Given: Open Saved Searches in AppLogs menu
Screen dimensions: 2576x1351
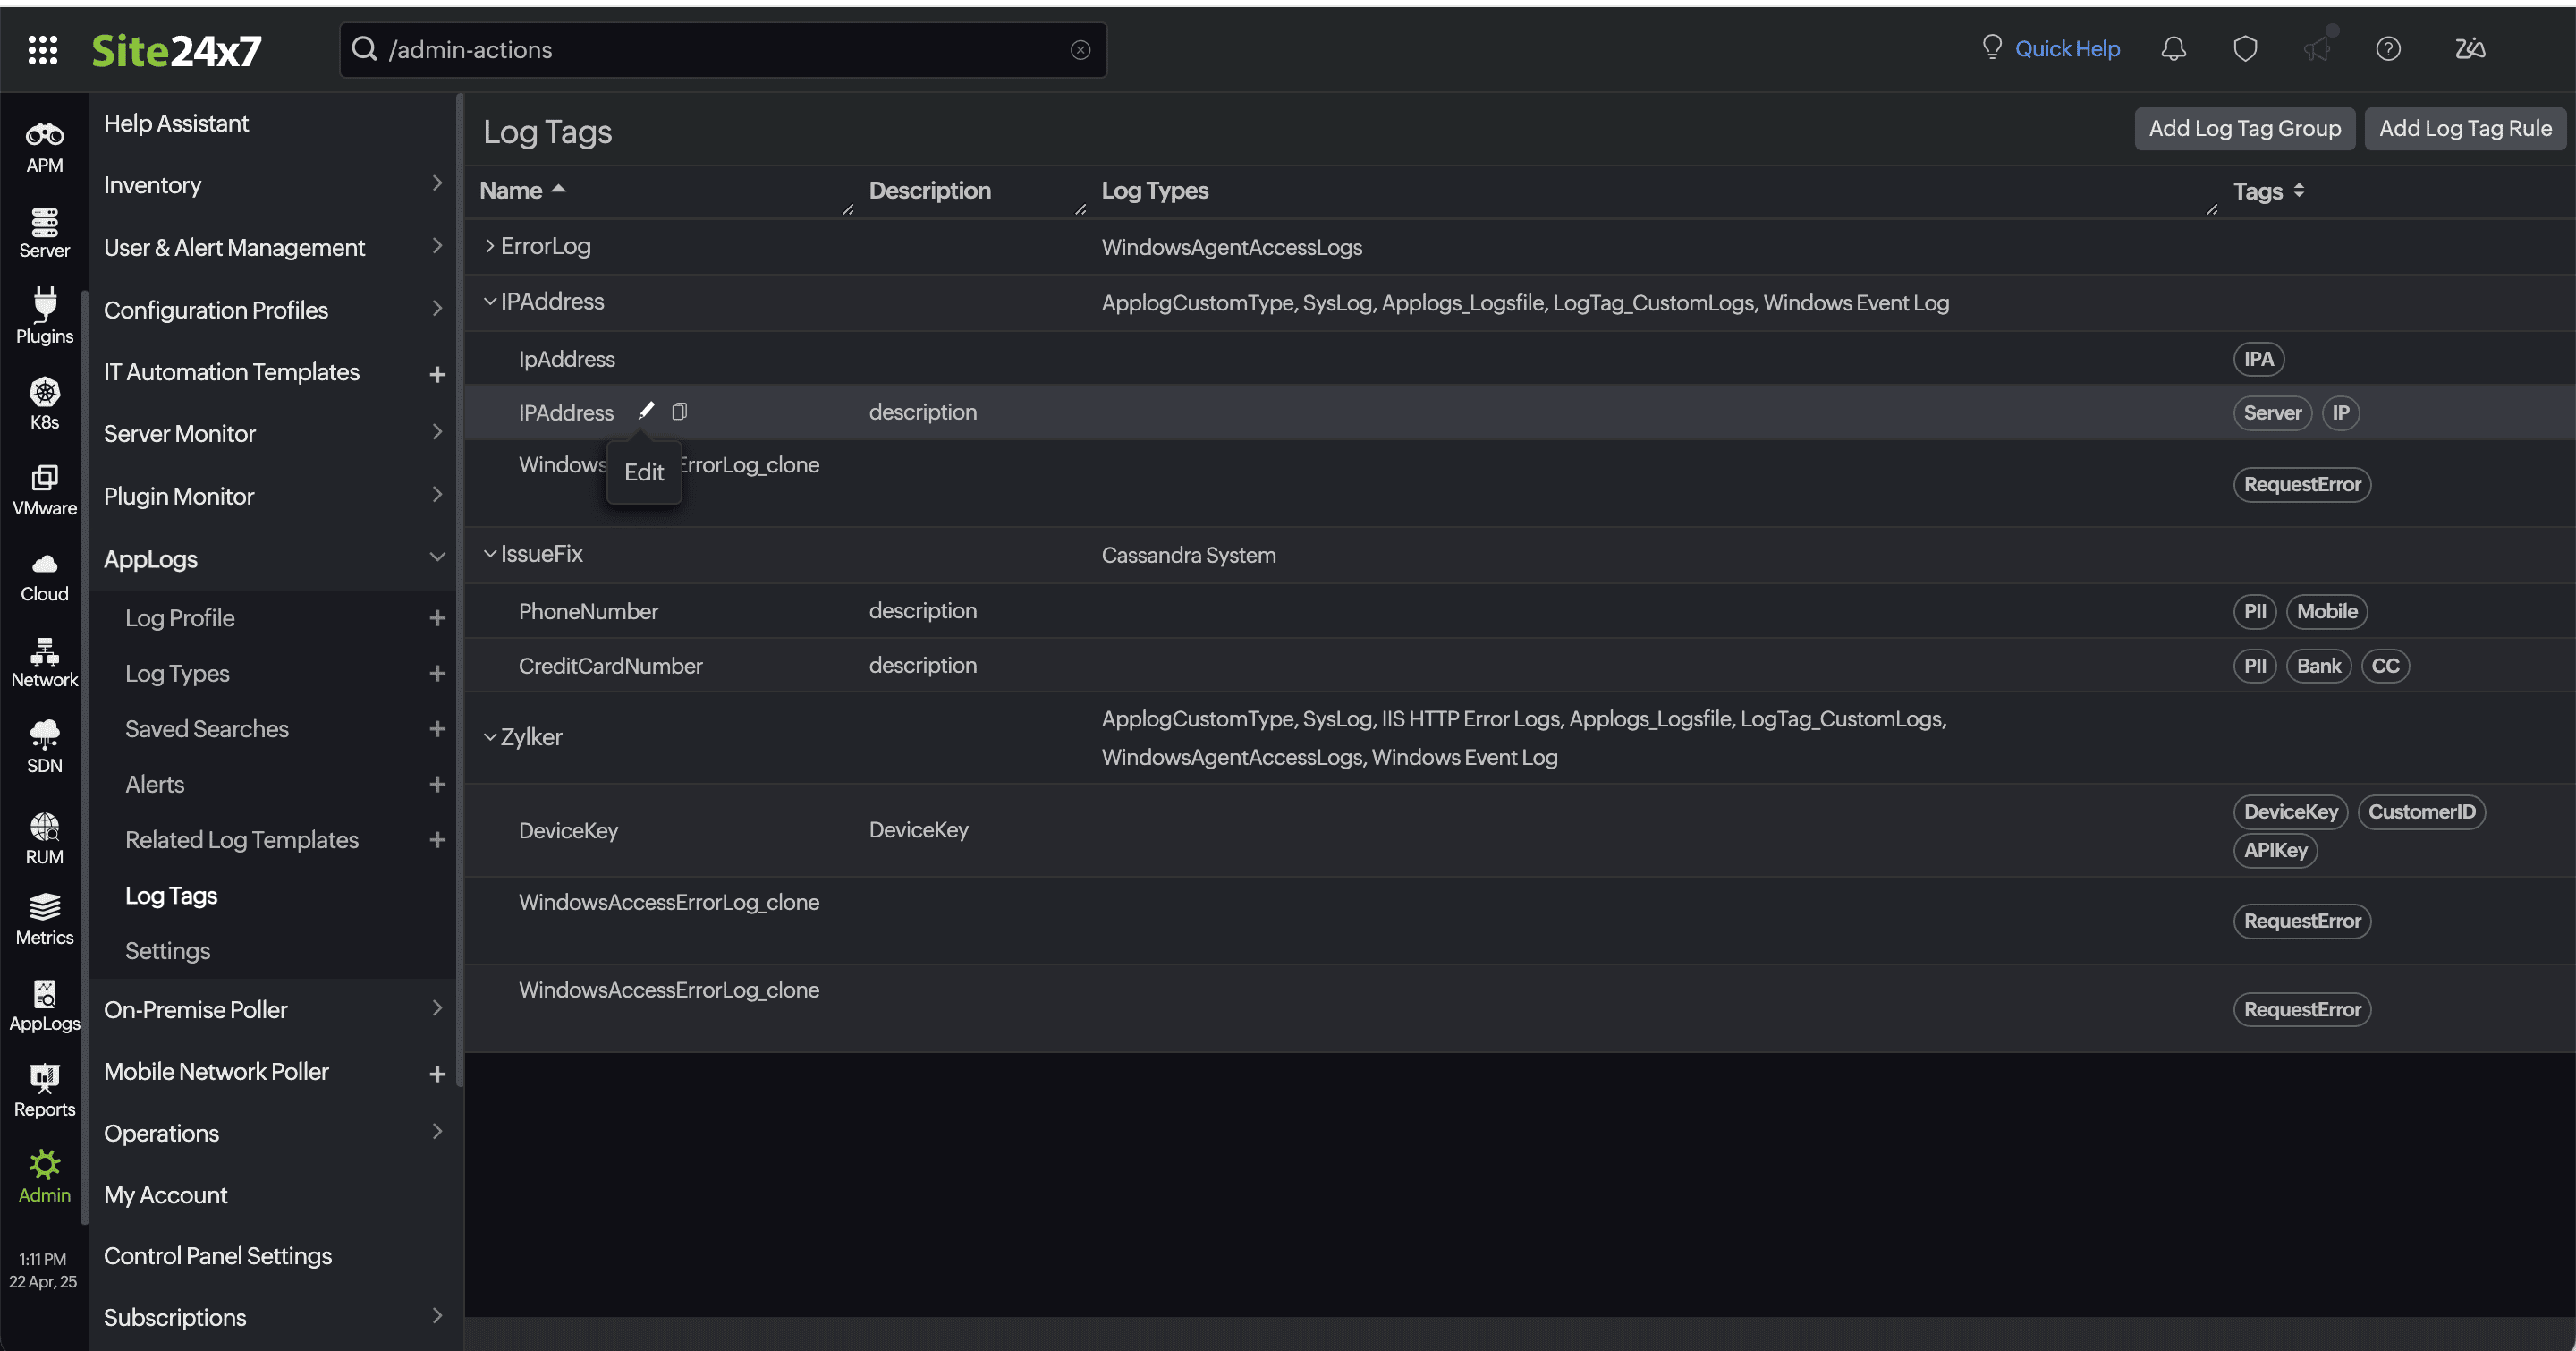Looking at the screenshot, I should tap(207, 728).
